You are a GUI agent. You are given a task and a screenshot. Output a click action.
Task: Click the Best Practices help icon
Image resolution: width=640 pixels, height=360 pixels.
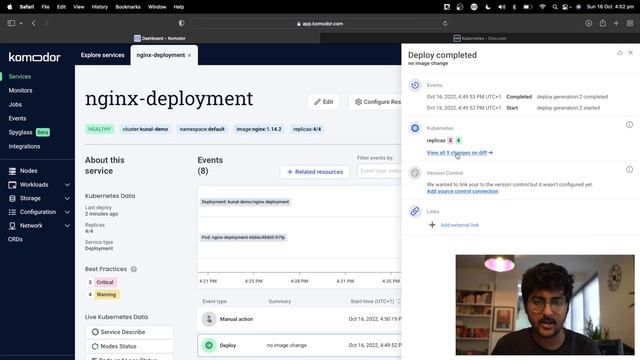point(133,269)
